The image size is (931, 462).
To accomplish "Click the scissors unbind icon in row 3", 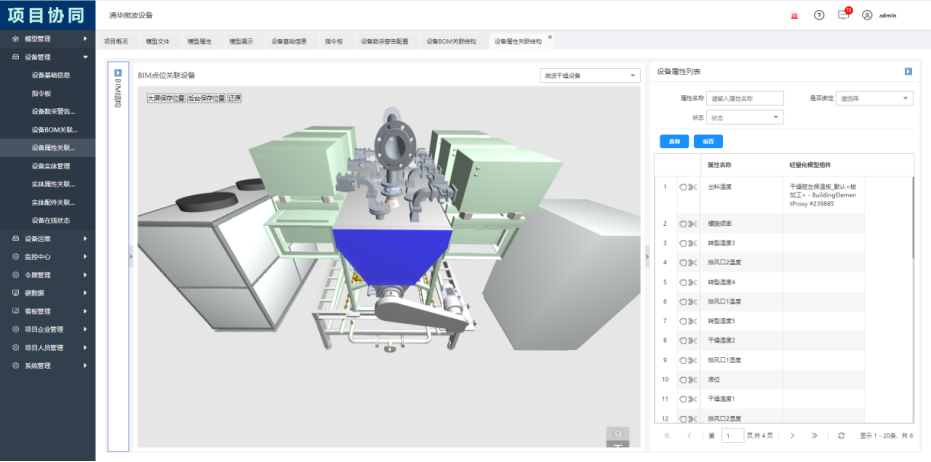I will pyautogui.click(x=692, y=243).
